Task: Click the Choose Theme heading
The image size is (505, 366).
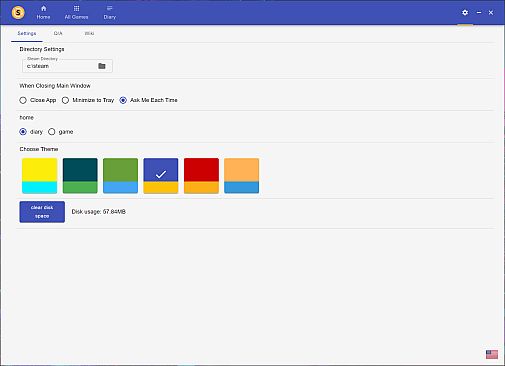Action: 39,149
